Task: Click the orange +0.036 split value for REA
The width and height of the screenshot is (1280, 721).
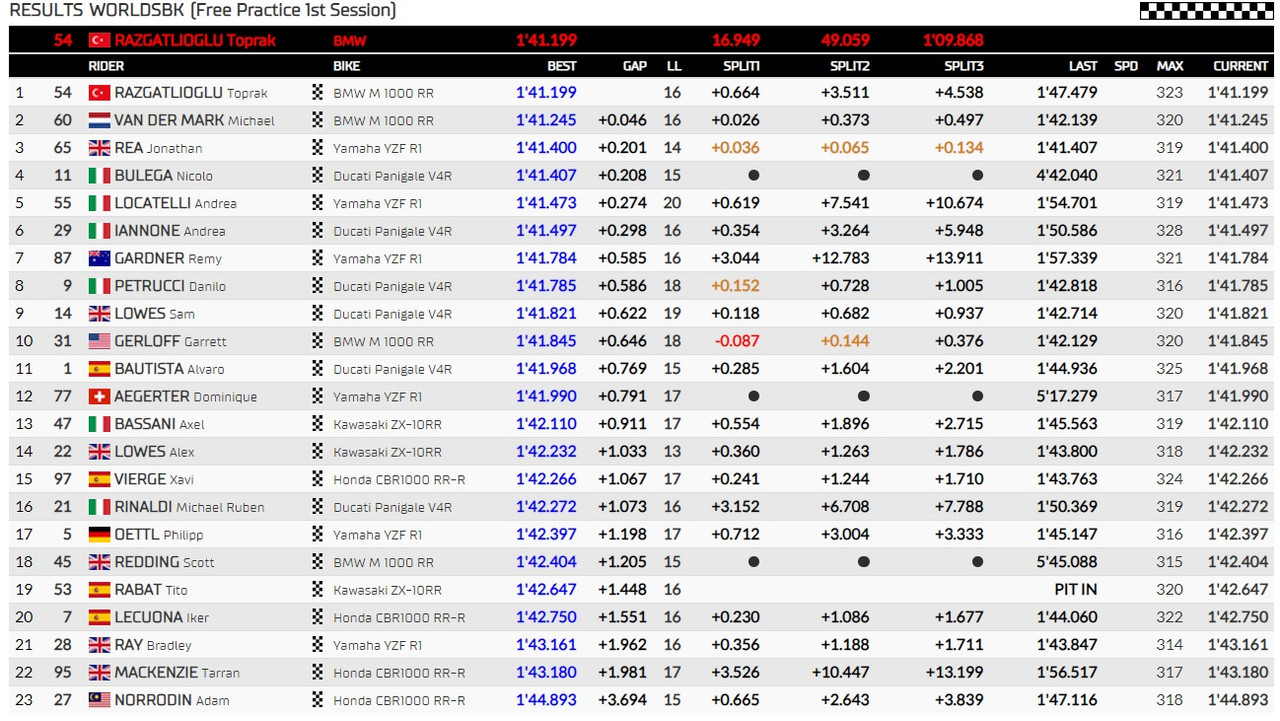Action: click(736, 148)
